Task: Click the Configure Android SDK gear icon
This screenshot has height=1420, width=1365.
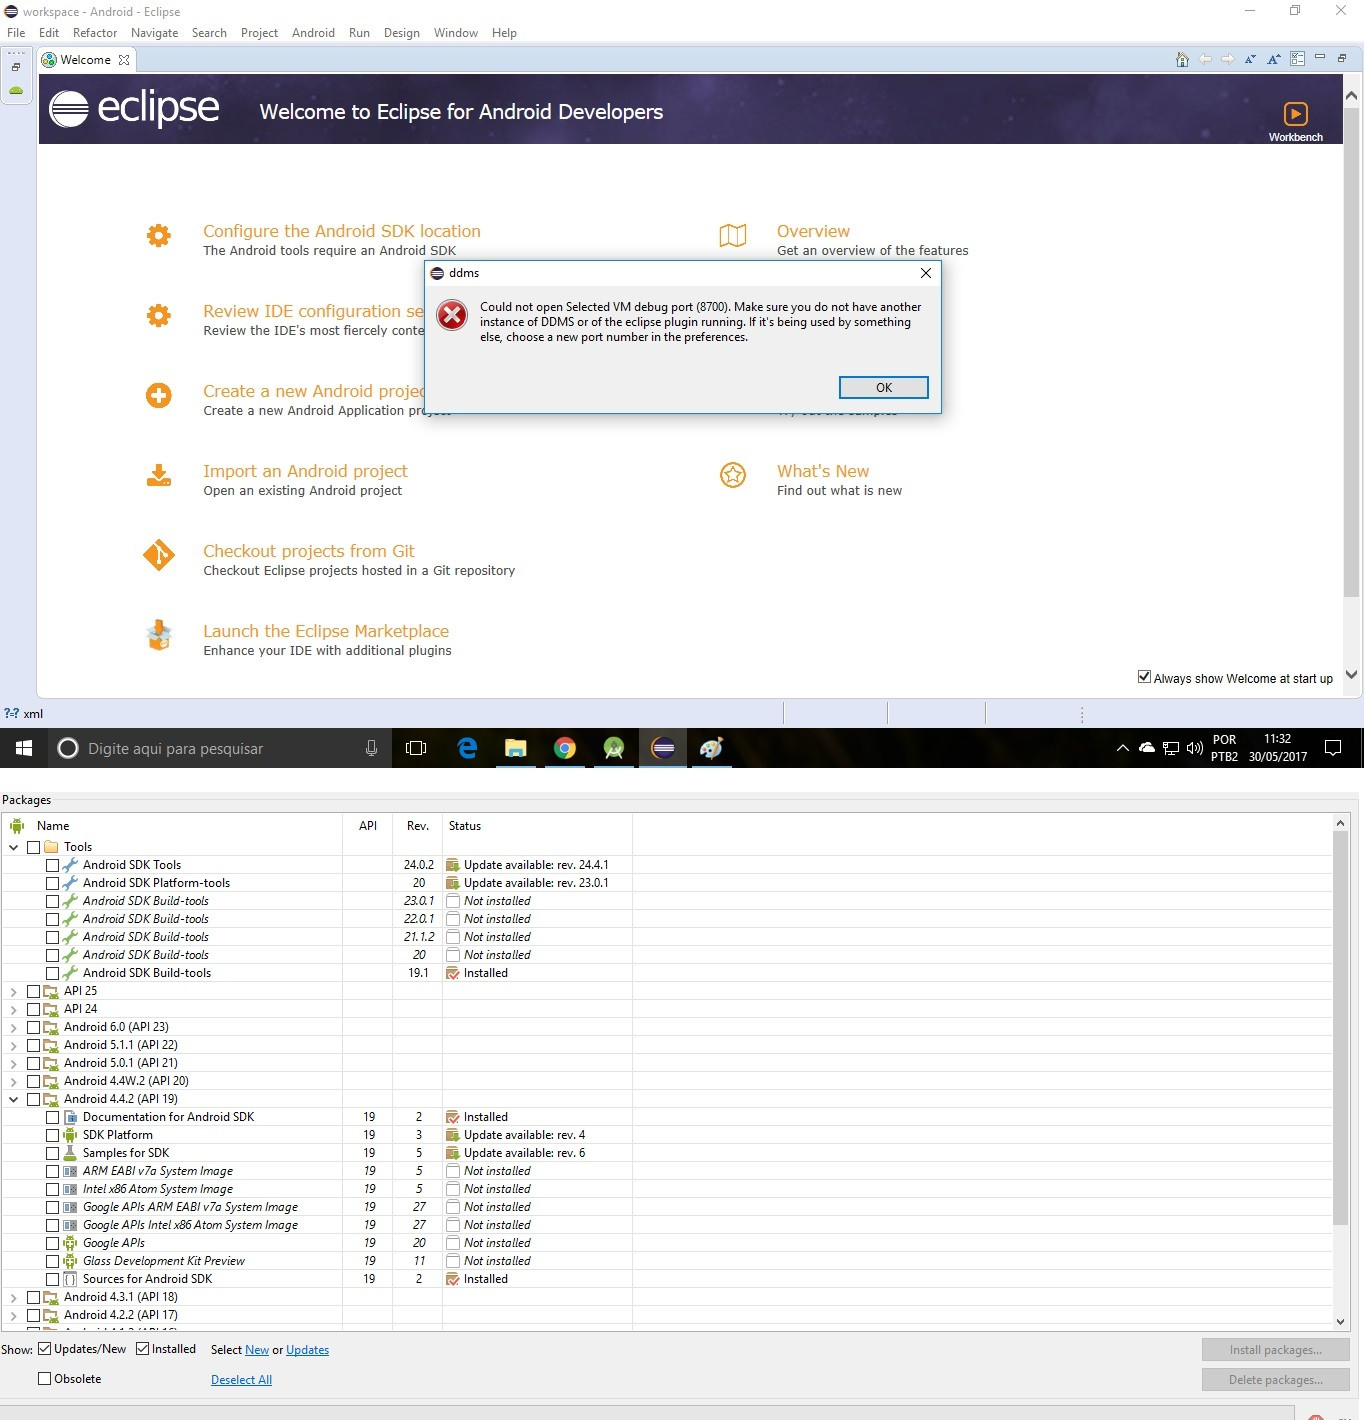Action: [159, 236]
